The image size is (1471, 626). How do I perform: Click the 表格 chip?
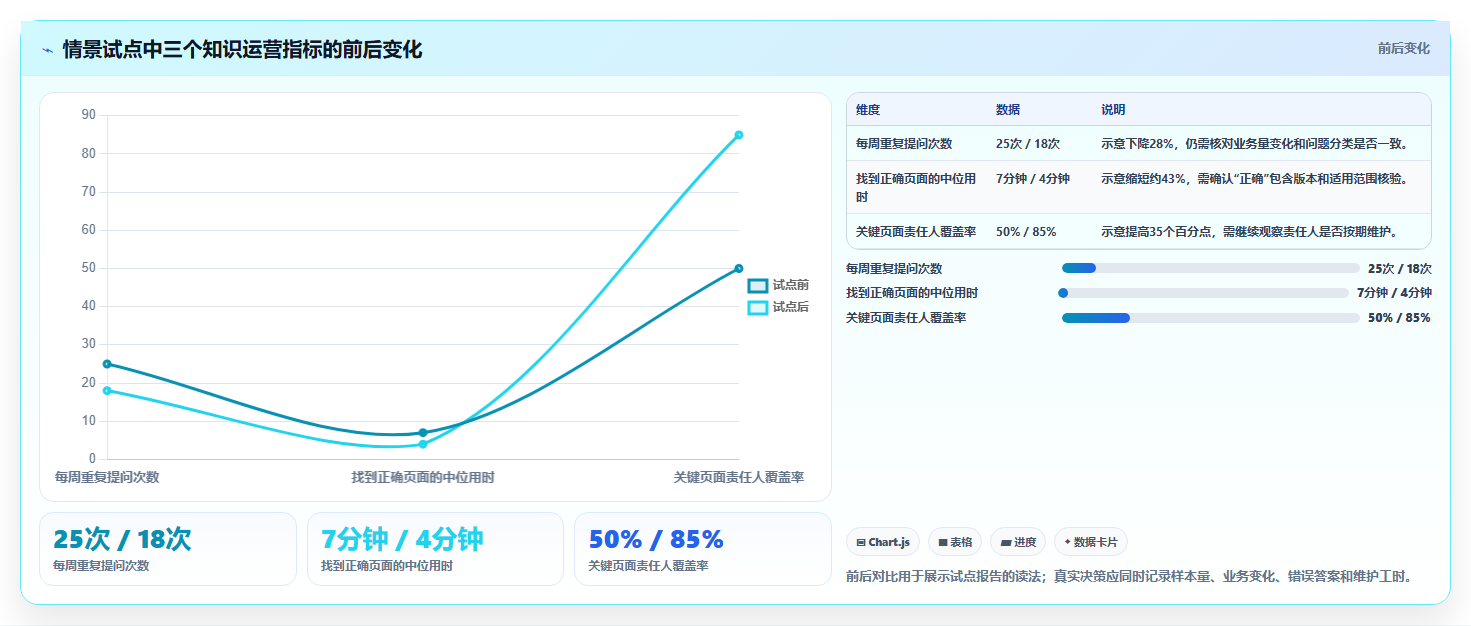(x=955, y=542)
